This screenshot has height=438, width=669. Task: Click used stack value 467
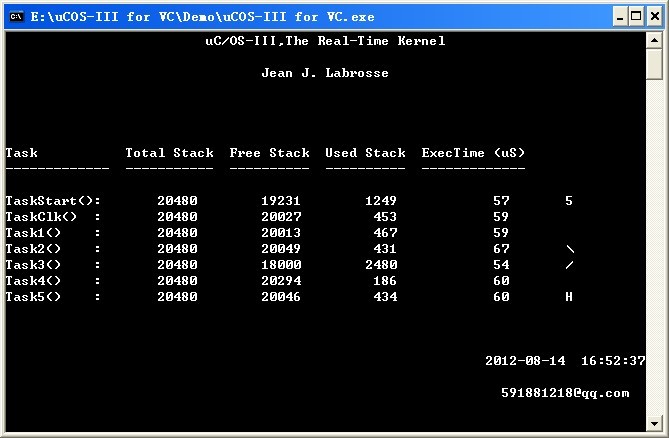tap(385, 232)
